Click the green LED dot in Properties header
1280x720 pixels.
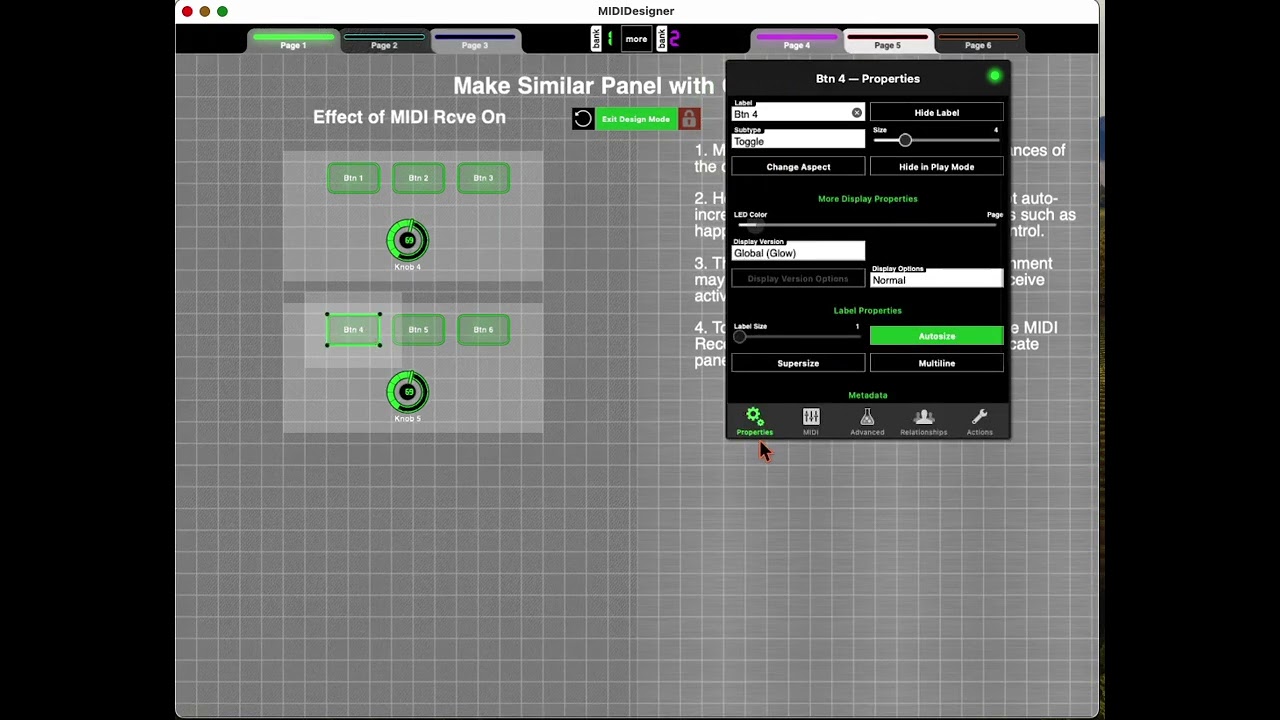point(994,76)
